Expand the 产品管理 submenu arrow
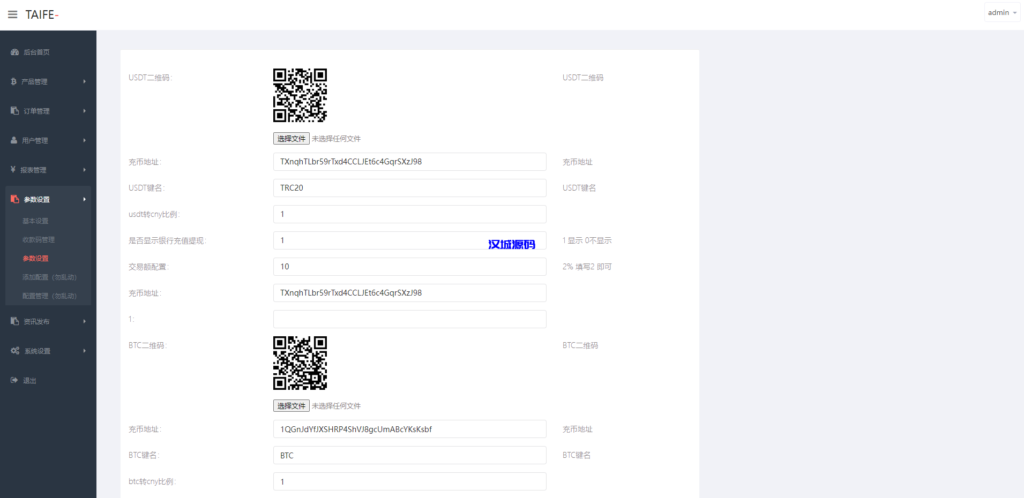1024x498 pixels. pyautogui.click(x=84, y=81)
